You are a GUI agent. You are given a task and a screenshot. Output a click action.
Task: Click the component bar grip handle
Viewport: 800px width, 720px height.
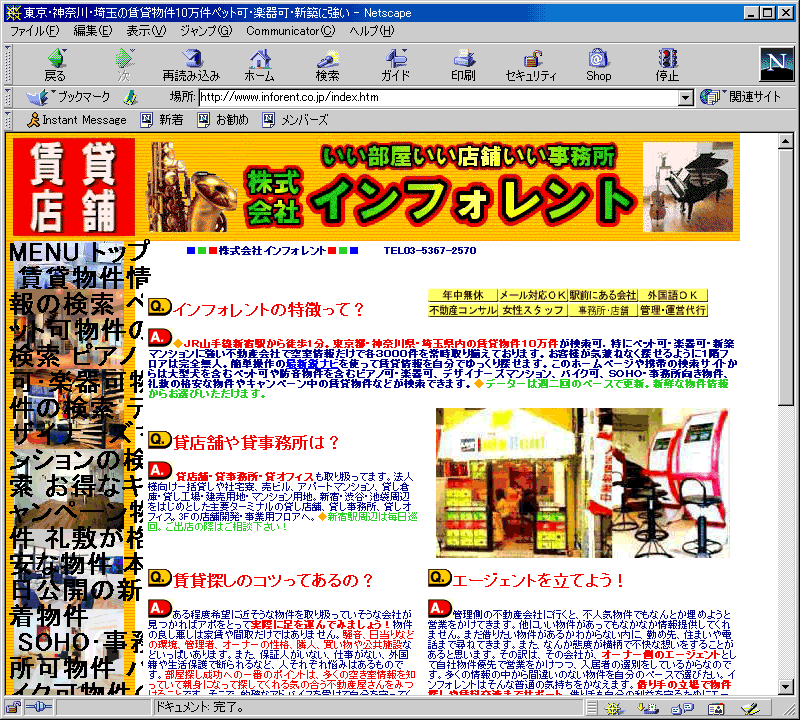[591, 708]
